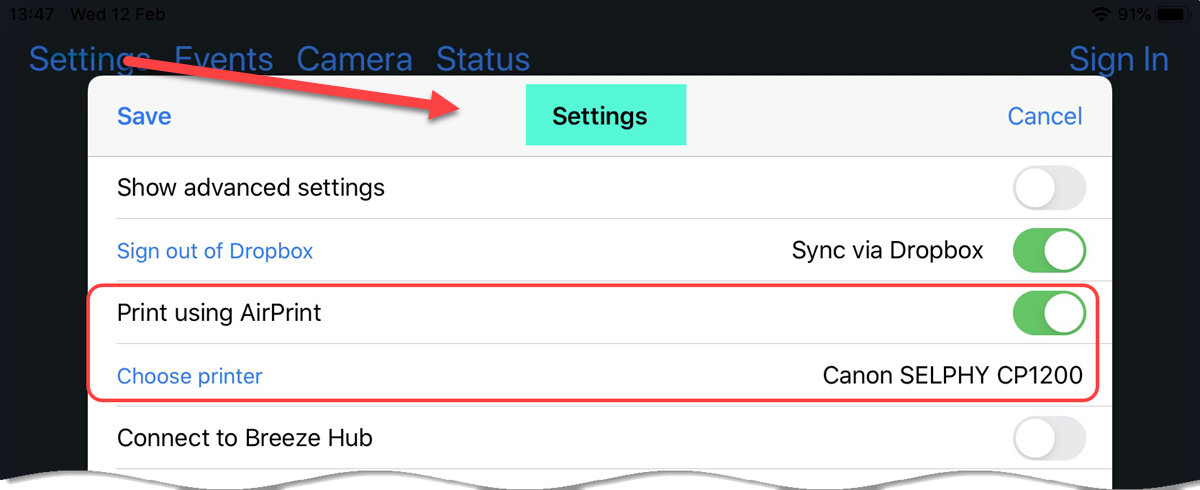Toggle Show advanced settings switch
Viewport: 1200px width, 490px height.
pos(1049,188)
